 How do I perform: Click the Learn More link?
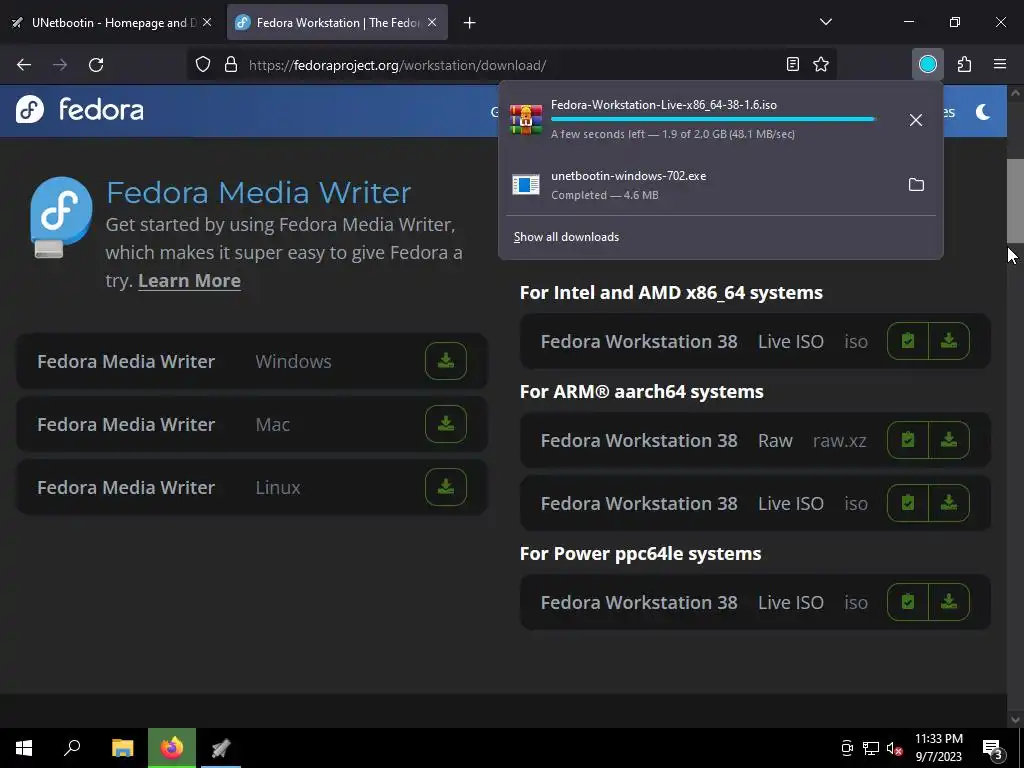click(x=189, y=280)
